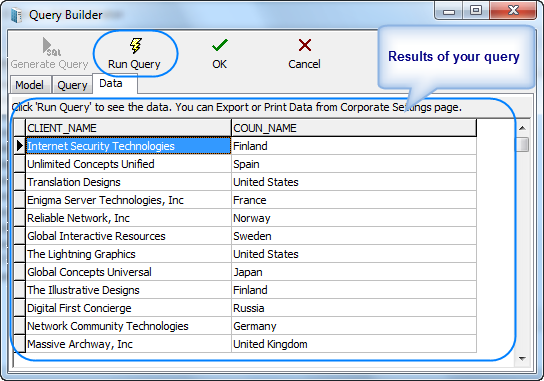The image size is (544, 381).
Task: Click the Query Builder title bar icon
Action: tap(16, 15)
